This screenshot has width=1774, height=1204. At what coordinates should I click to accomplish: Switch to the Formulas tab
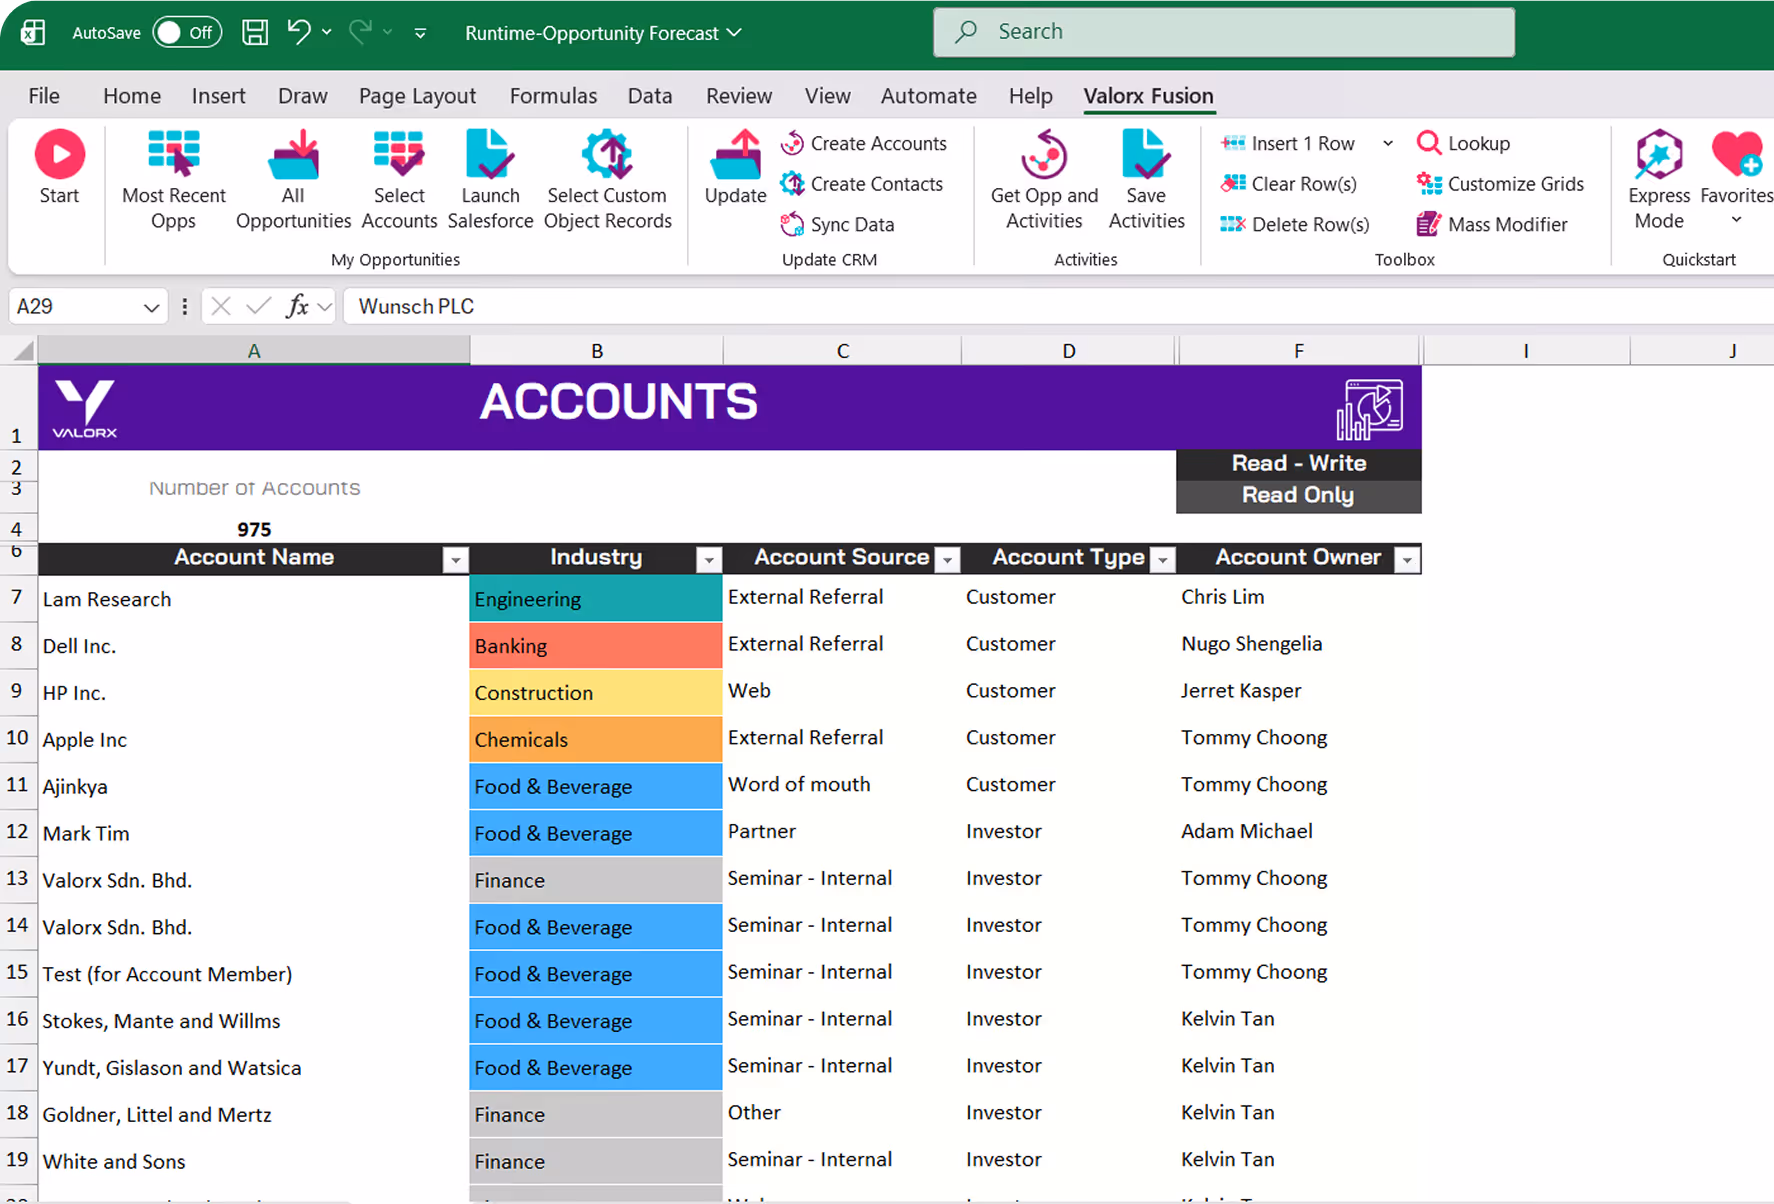(x=553, y=96)
